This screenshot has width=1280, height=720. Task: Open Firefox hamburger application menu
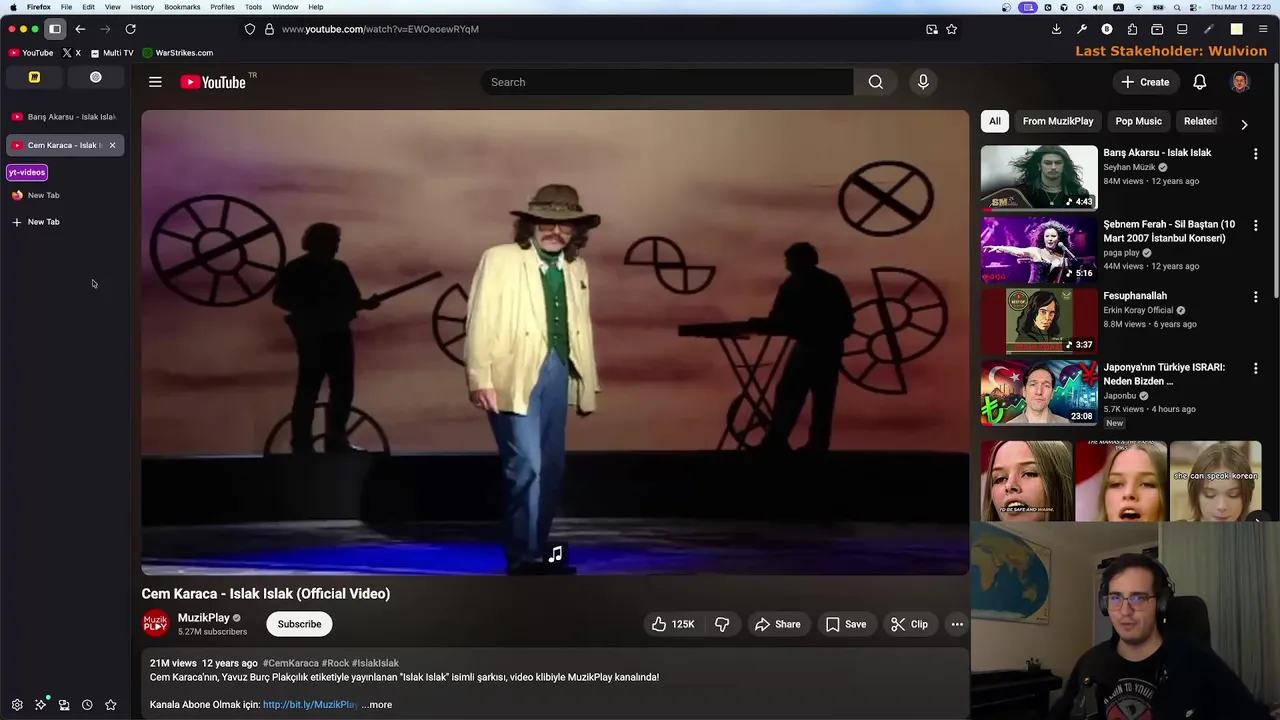(1262, 29)
